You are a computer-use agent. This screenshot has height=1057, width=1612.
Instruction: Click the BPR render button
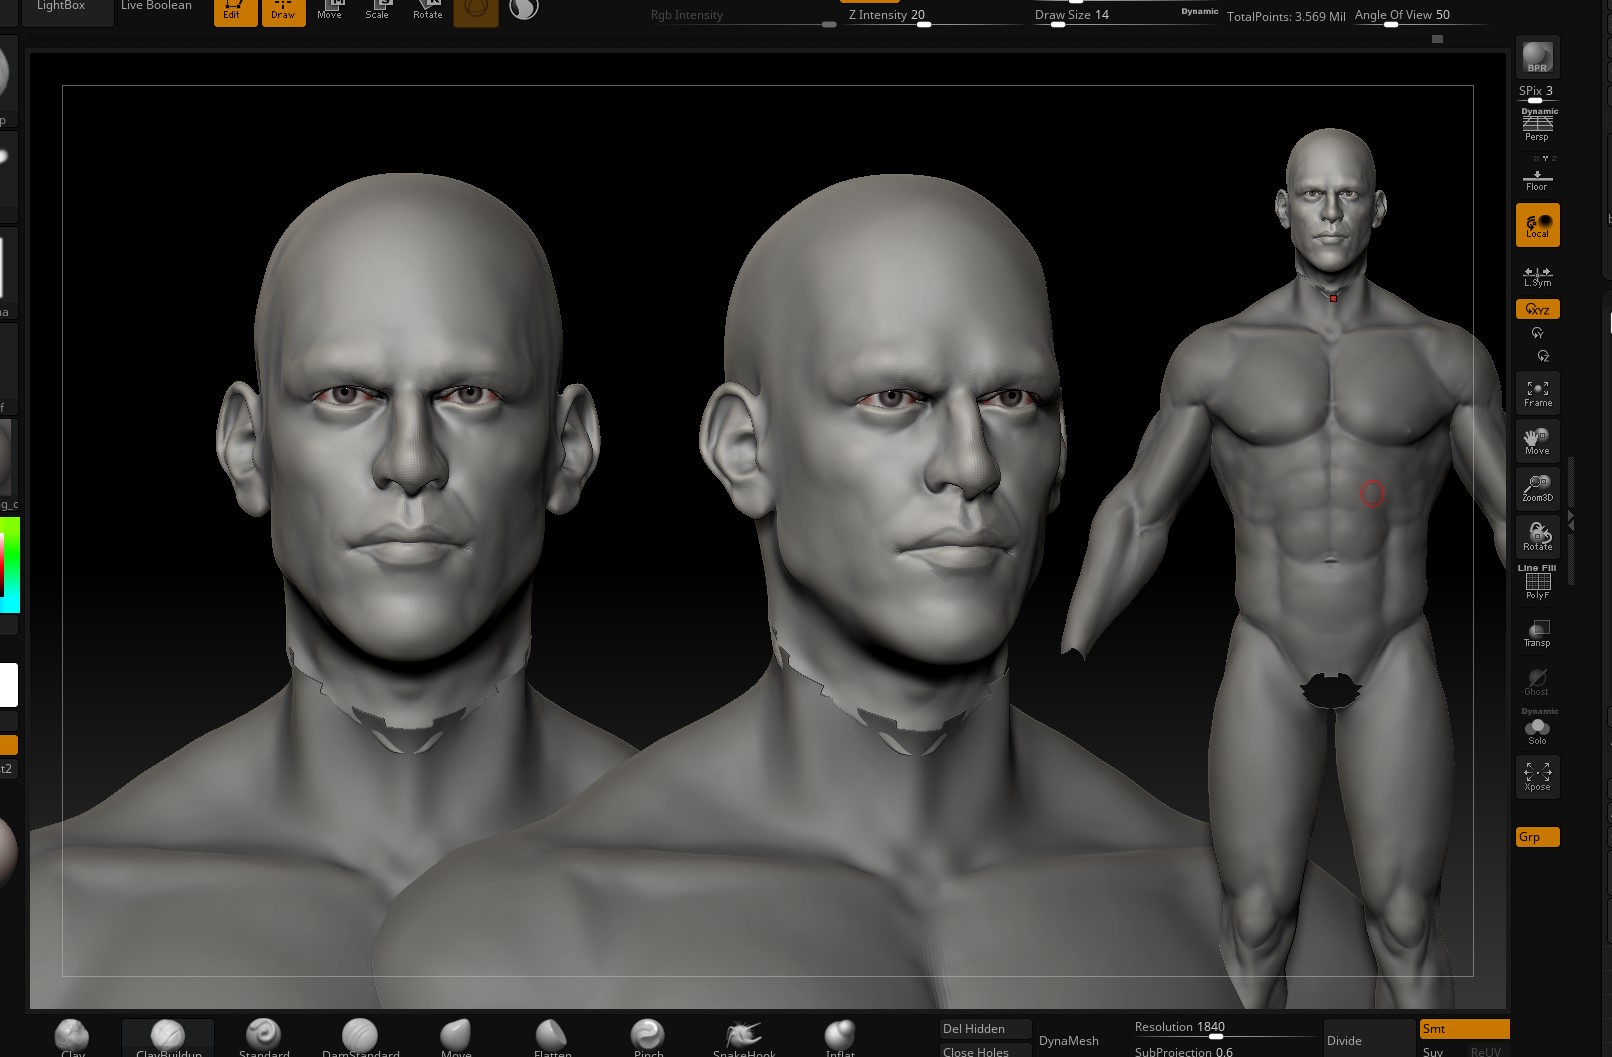coord(1537,58)
